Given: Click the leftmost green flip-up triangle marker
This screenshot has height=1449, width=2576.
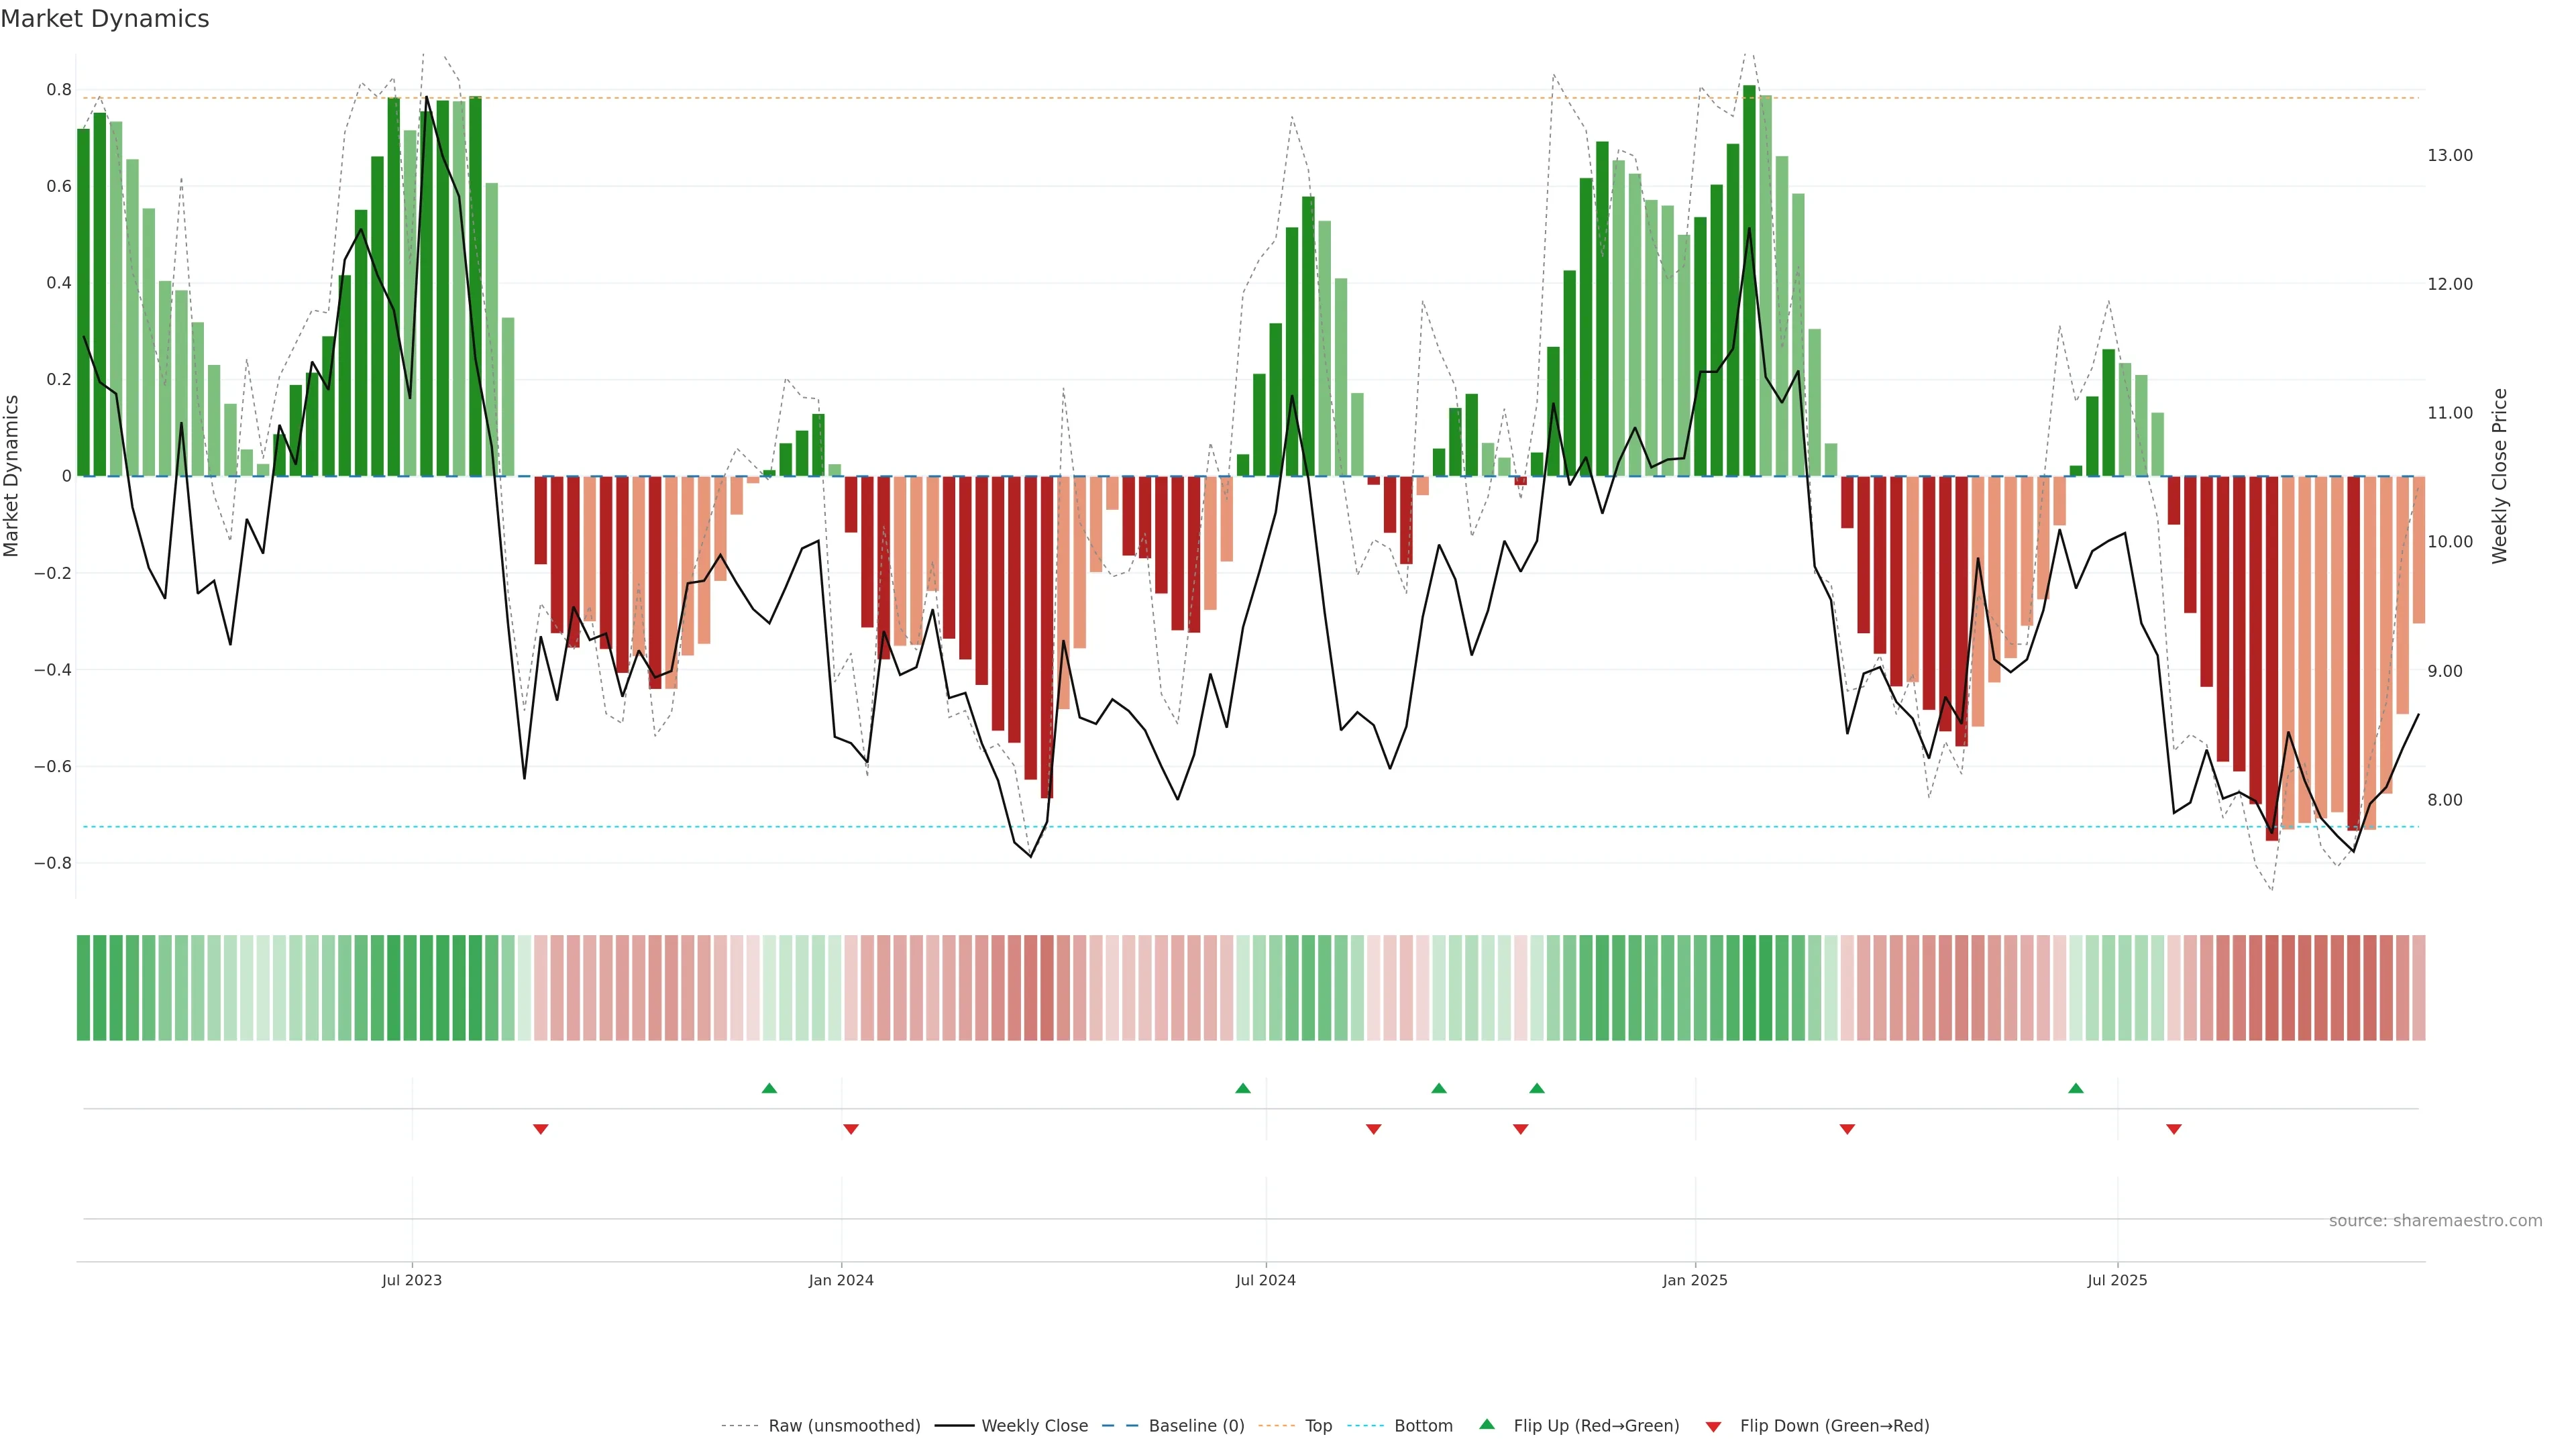Looking at the screenshot, I should (769, 1088).
